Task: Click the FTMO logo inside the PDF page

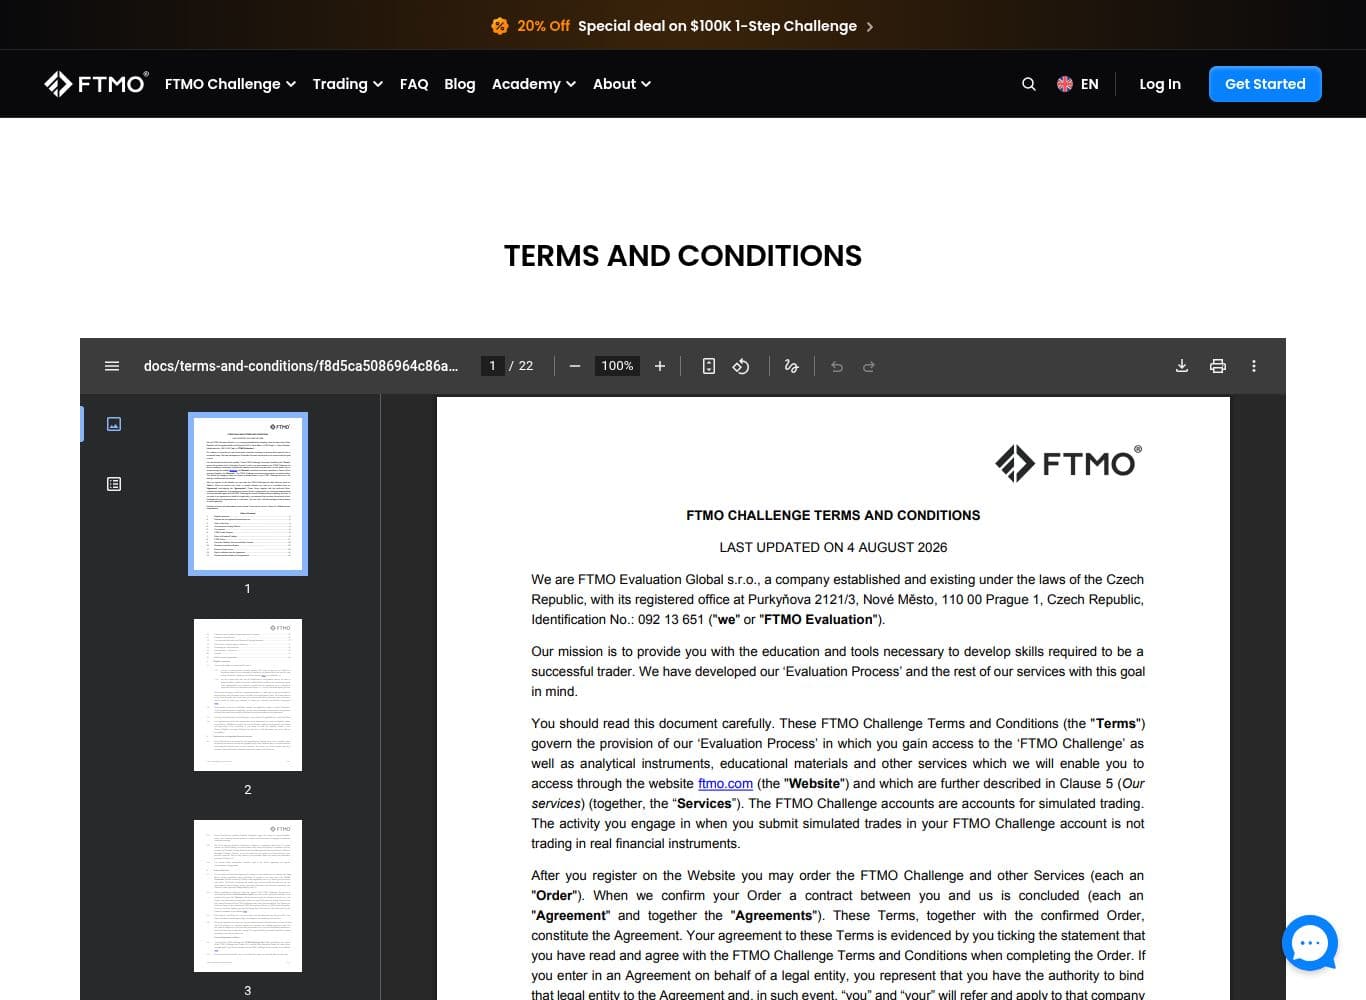Action: [x=1069, y=463]
